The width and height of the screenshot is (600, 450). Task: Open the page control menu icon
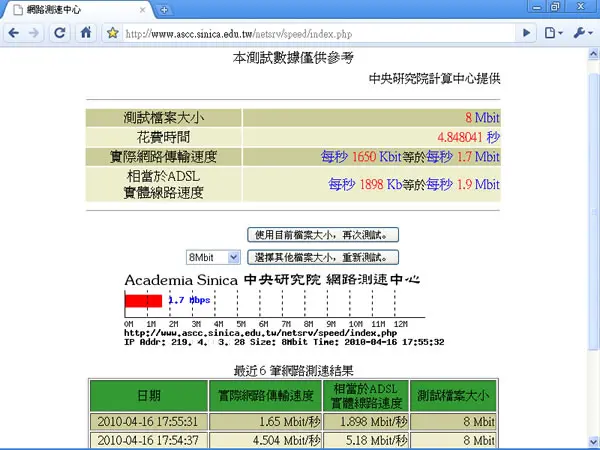pyautogui.click(x=553, y=33)
